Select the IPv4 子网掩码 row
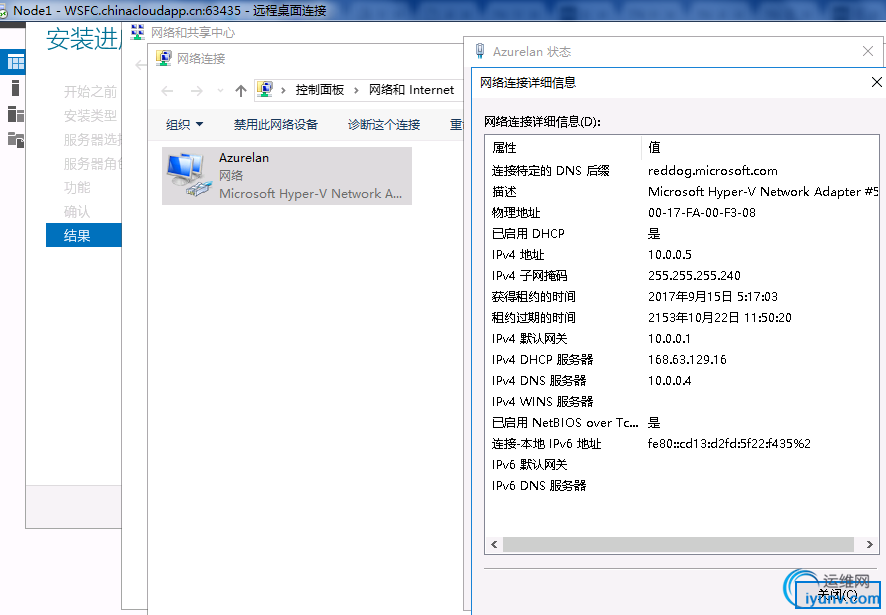The height and width of the screenshot is (615, 886). [681, 275]
